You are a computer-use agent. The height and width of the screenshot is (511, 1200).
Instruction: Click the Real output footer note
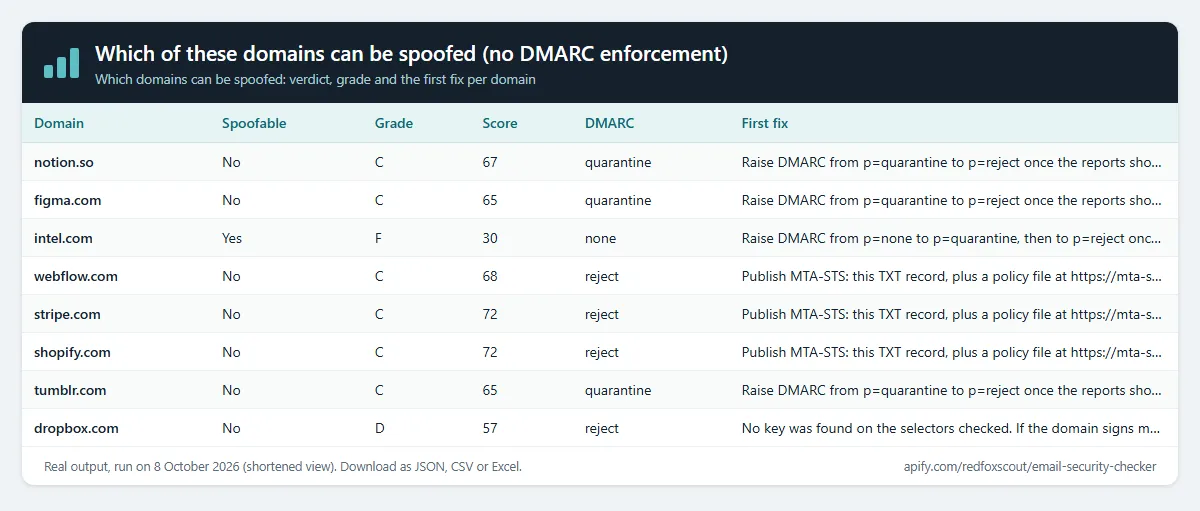point(283,466)
